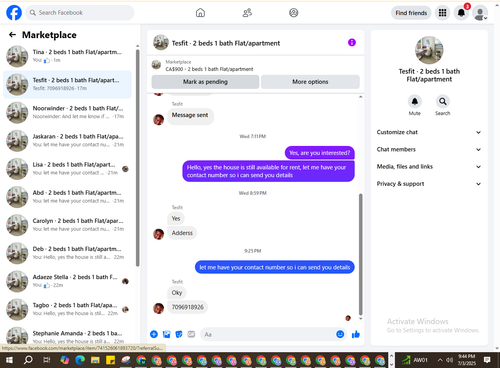Open Sticky Notes from the taskbar
This screenshot has width=500, height=368.
point(110,360)
